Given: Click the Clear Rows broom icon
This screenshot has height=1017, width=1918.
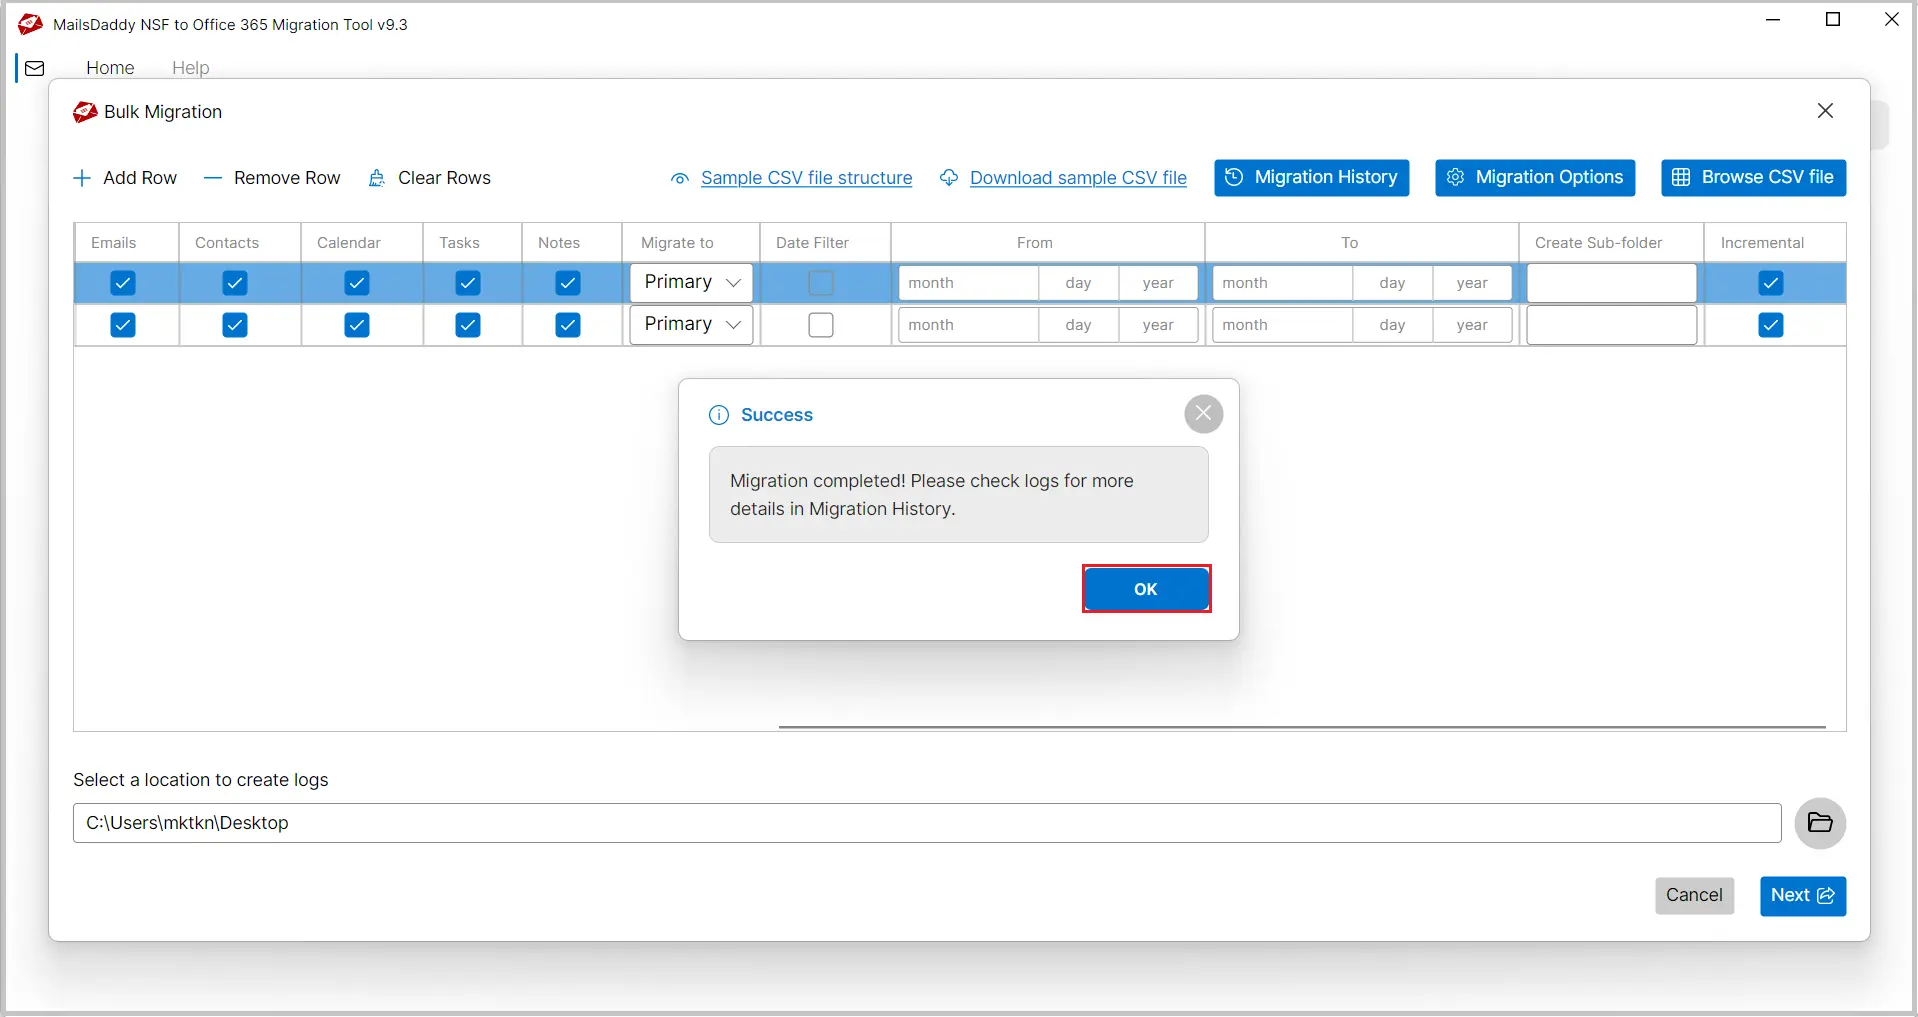Looking at the screenshot, I should point(377,178).
